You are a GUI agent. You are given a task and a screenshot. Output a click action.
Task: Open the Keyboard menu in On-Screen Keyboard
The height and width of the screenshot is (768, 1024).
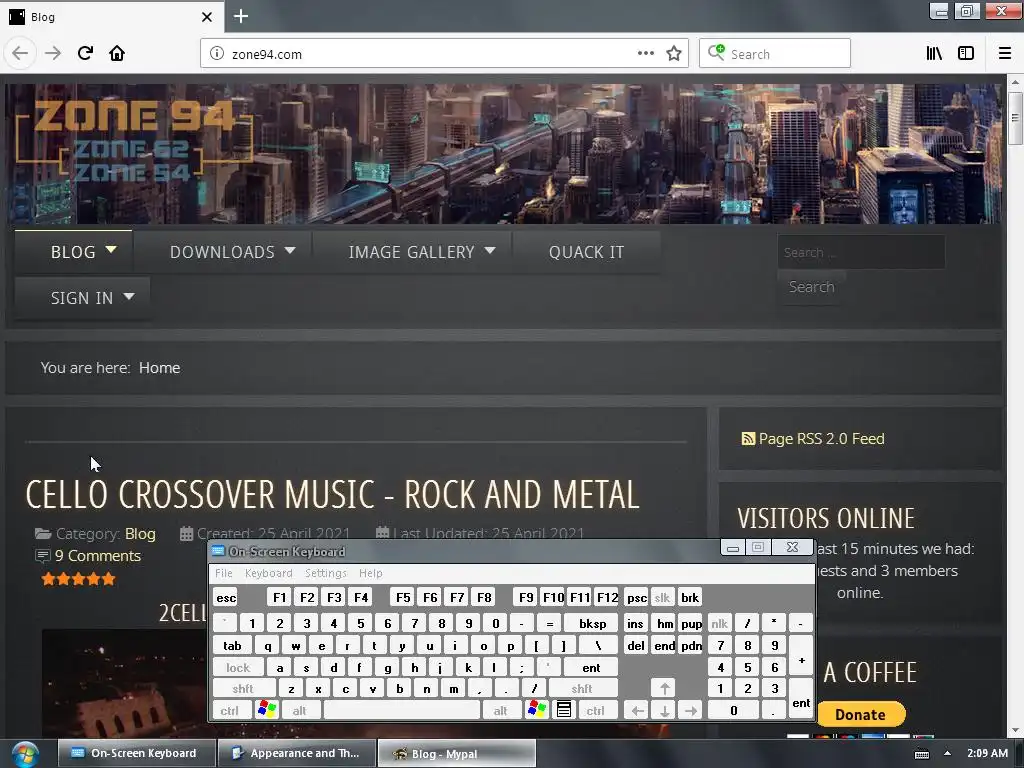click(268, 573)
